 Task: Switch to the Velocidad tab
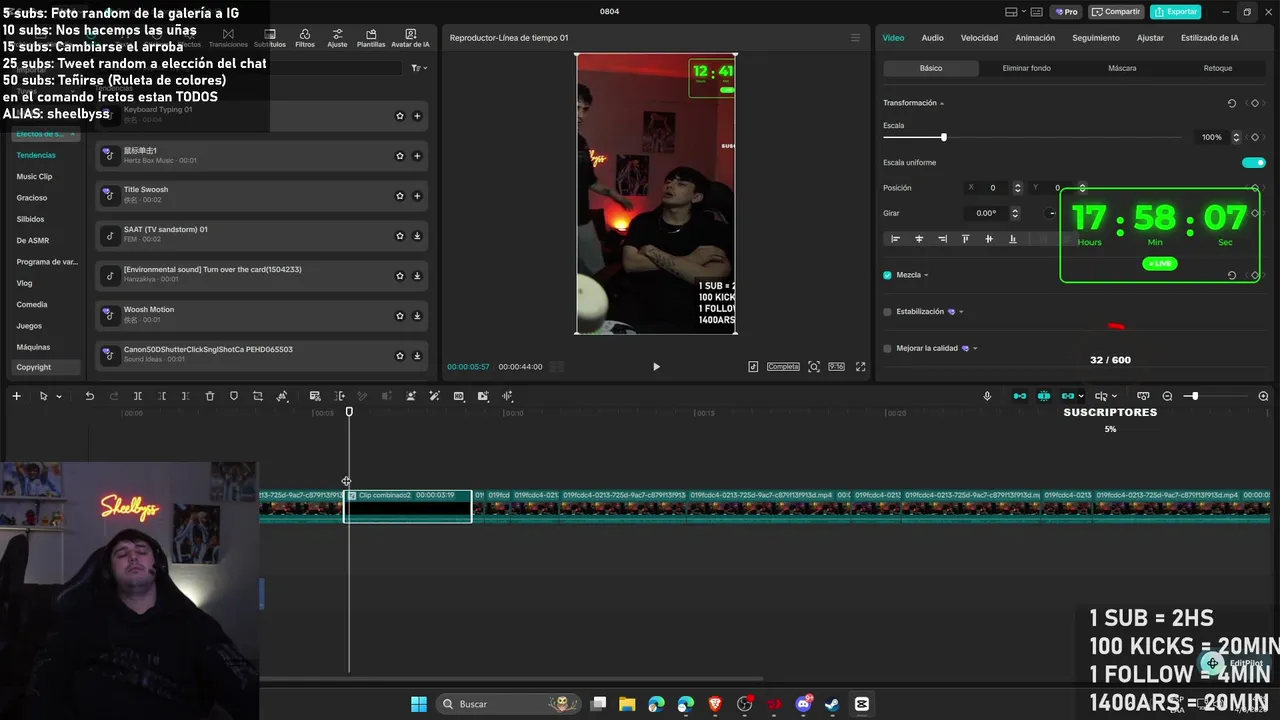coord(979,38)
